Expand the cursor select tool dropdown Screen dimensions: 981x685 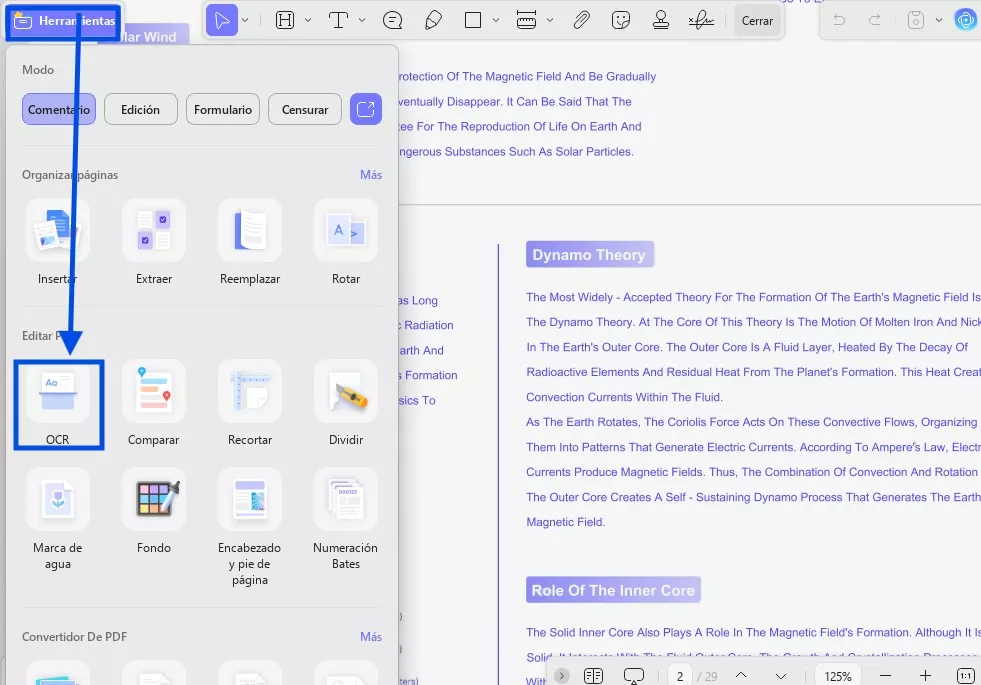point(246,20)
